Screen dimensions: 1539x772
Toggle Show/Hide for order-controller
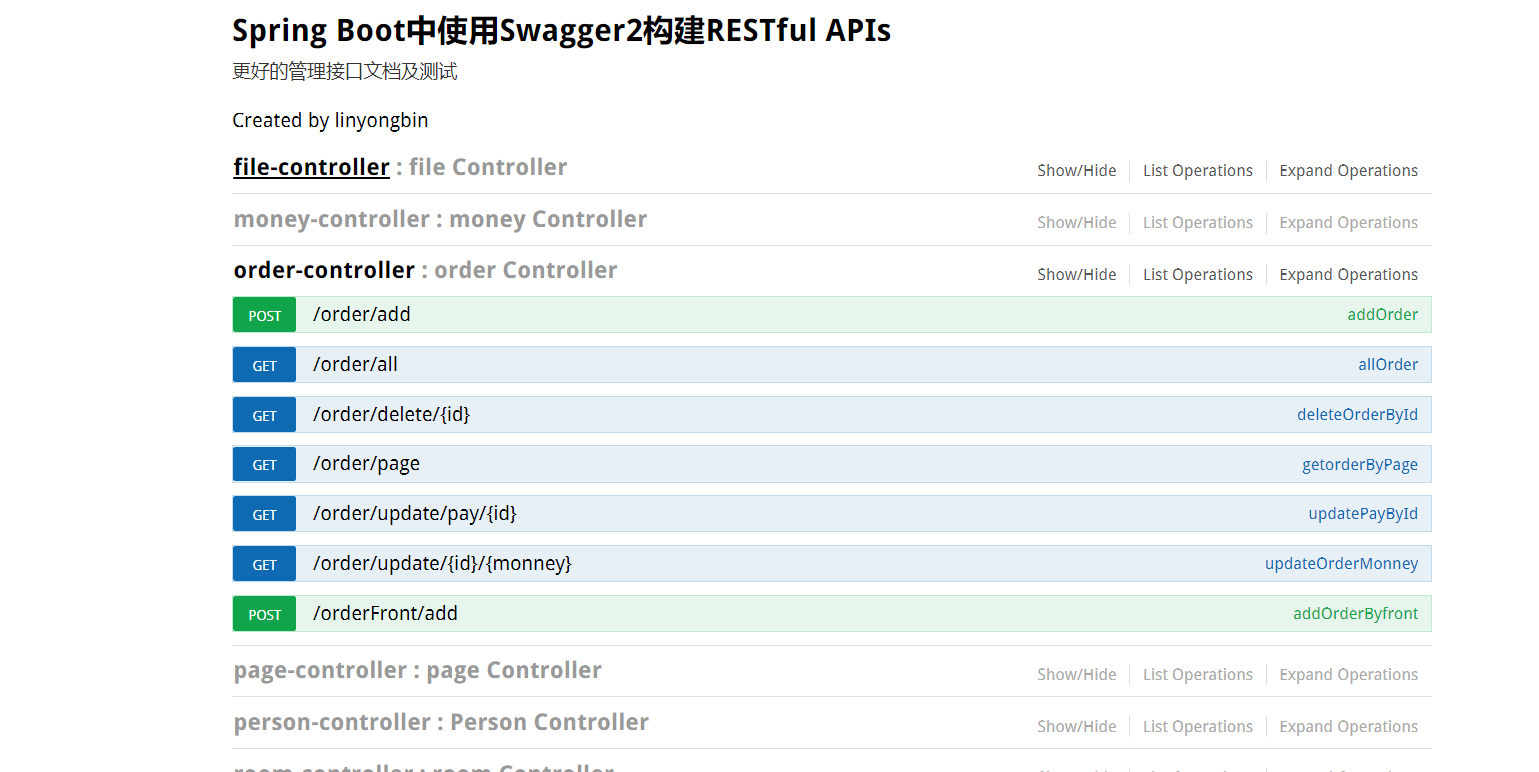[1077, 275]
